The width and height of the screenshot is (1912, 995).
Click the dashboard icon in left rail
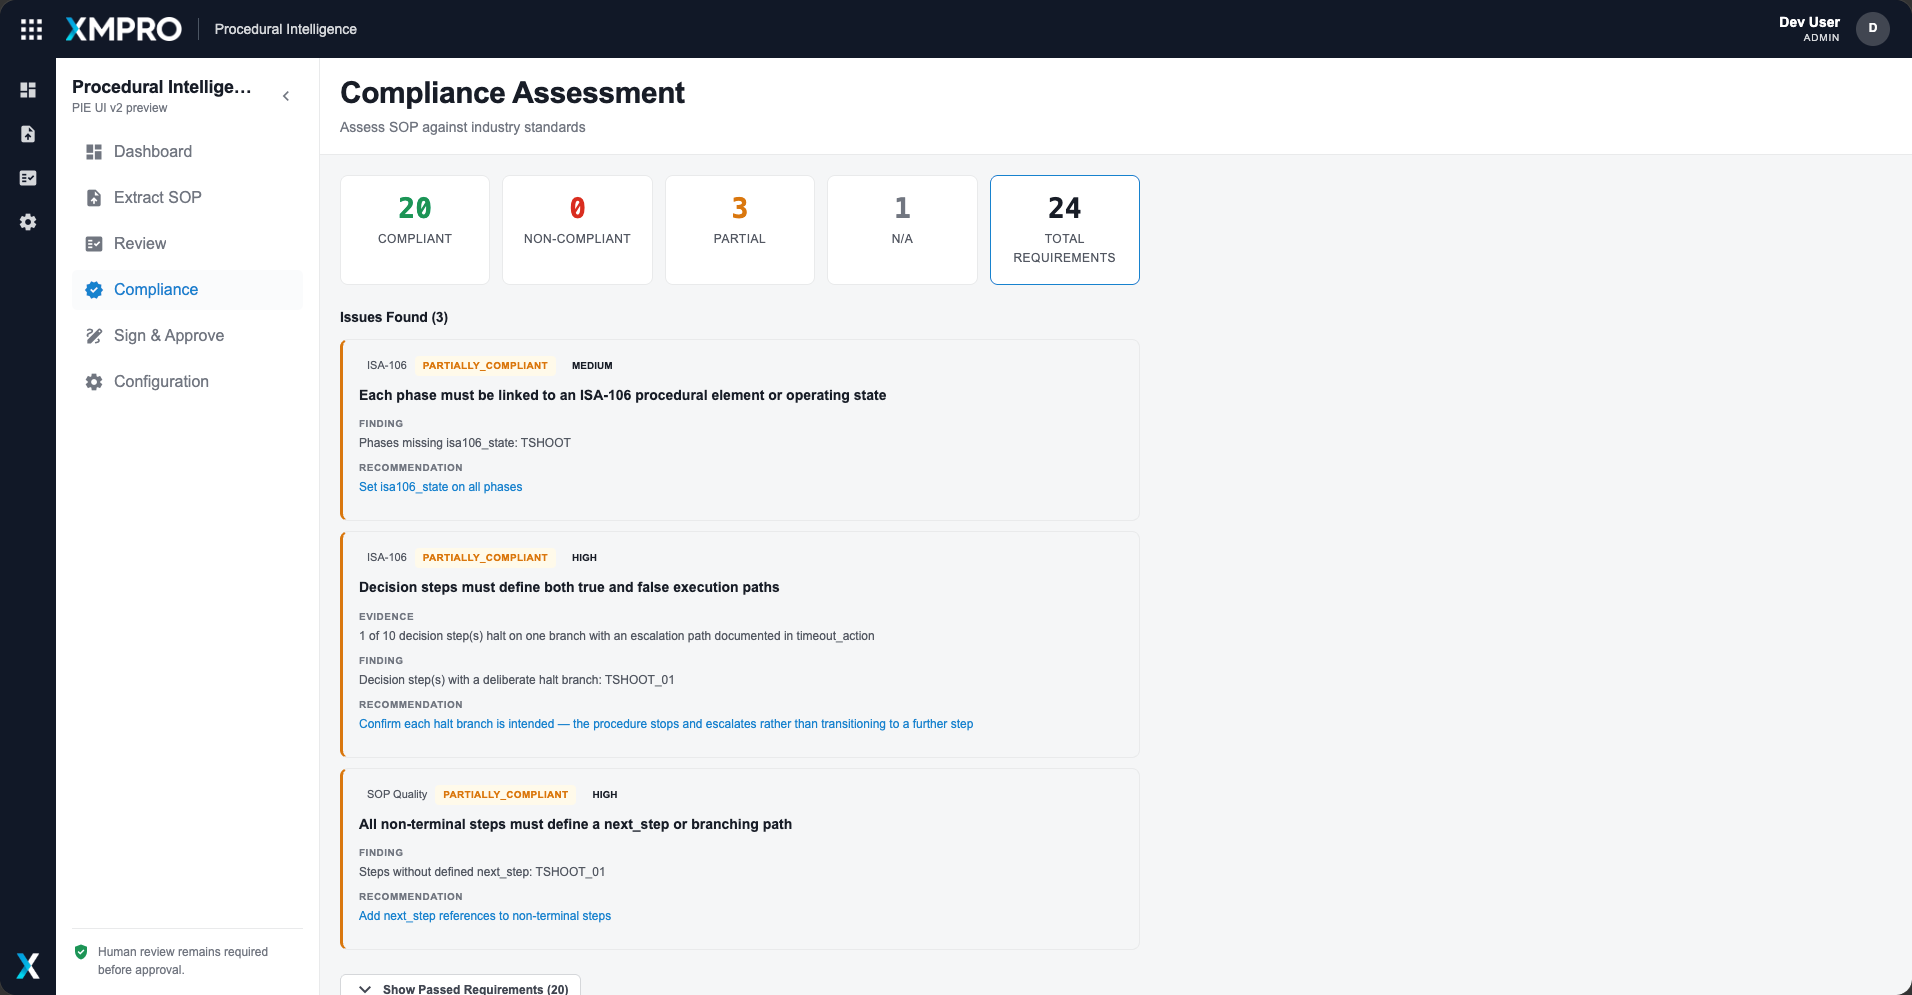click(28, 90)
